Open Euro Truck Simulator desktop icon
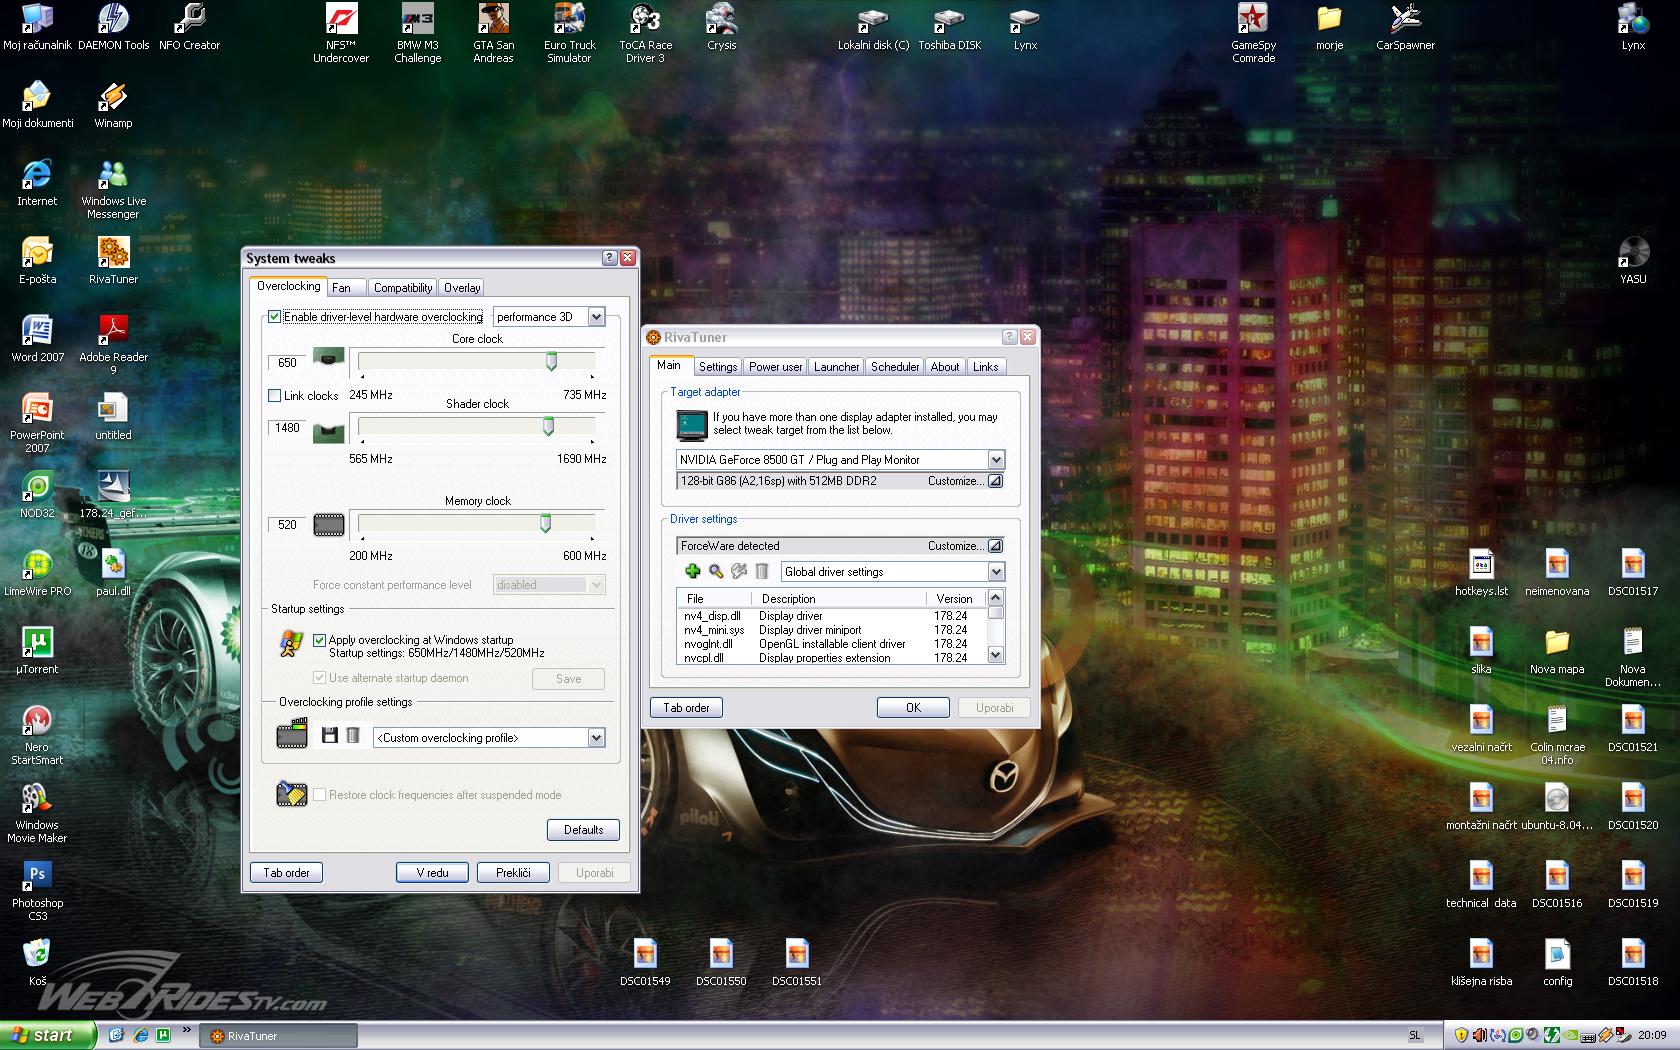The height and width of the screenshot is (1050, 1680). tap(569, 33)
